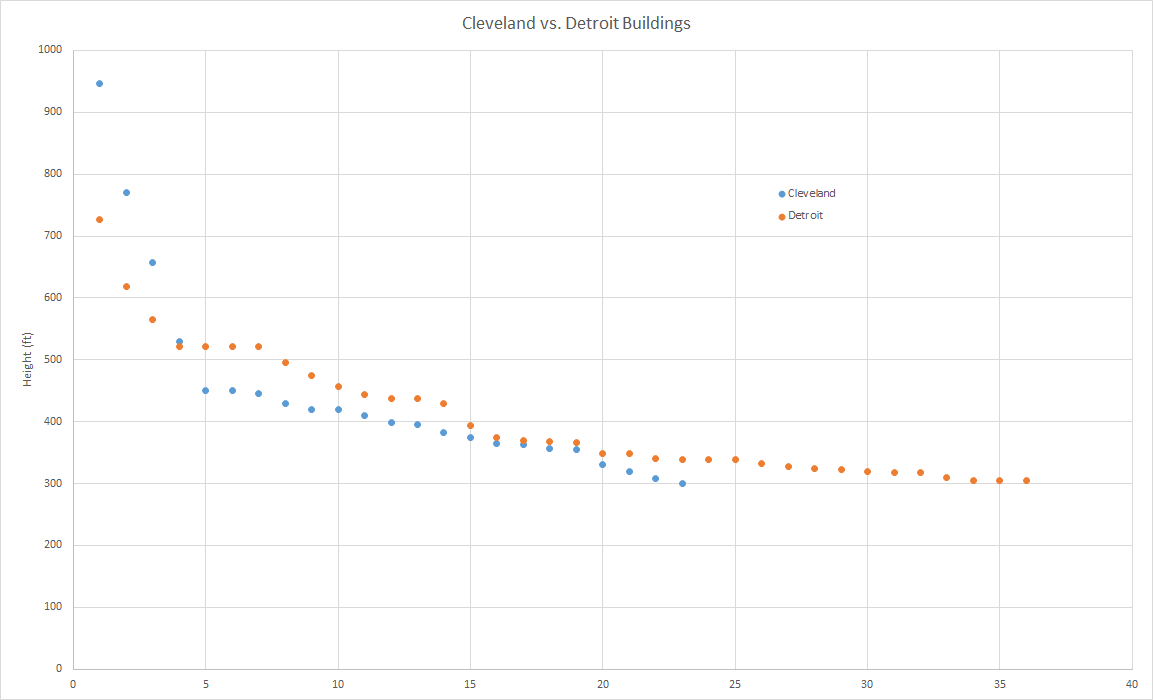This screenshot has width=1153, height=700.
Task: Select the 800 label on the height axis
Action: pos(54,174)
